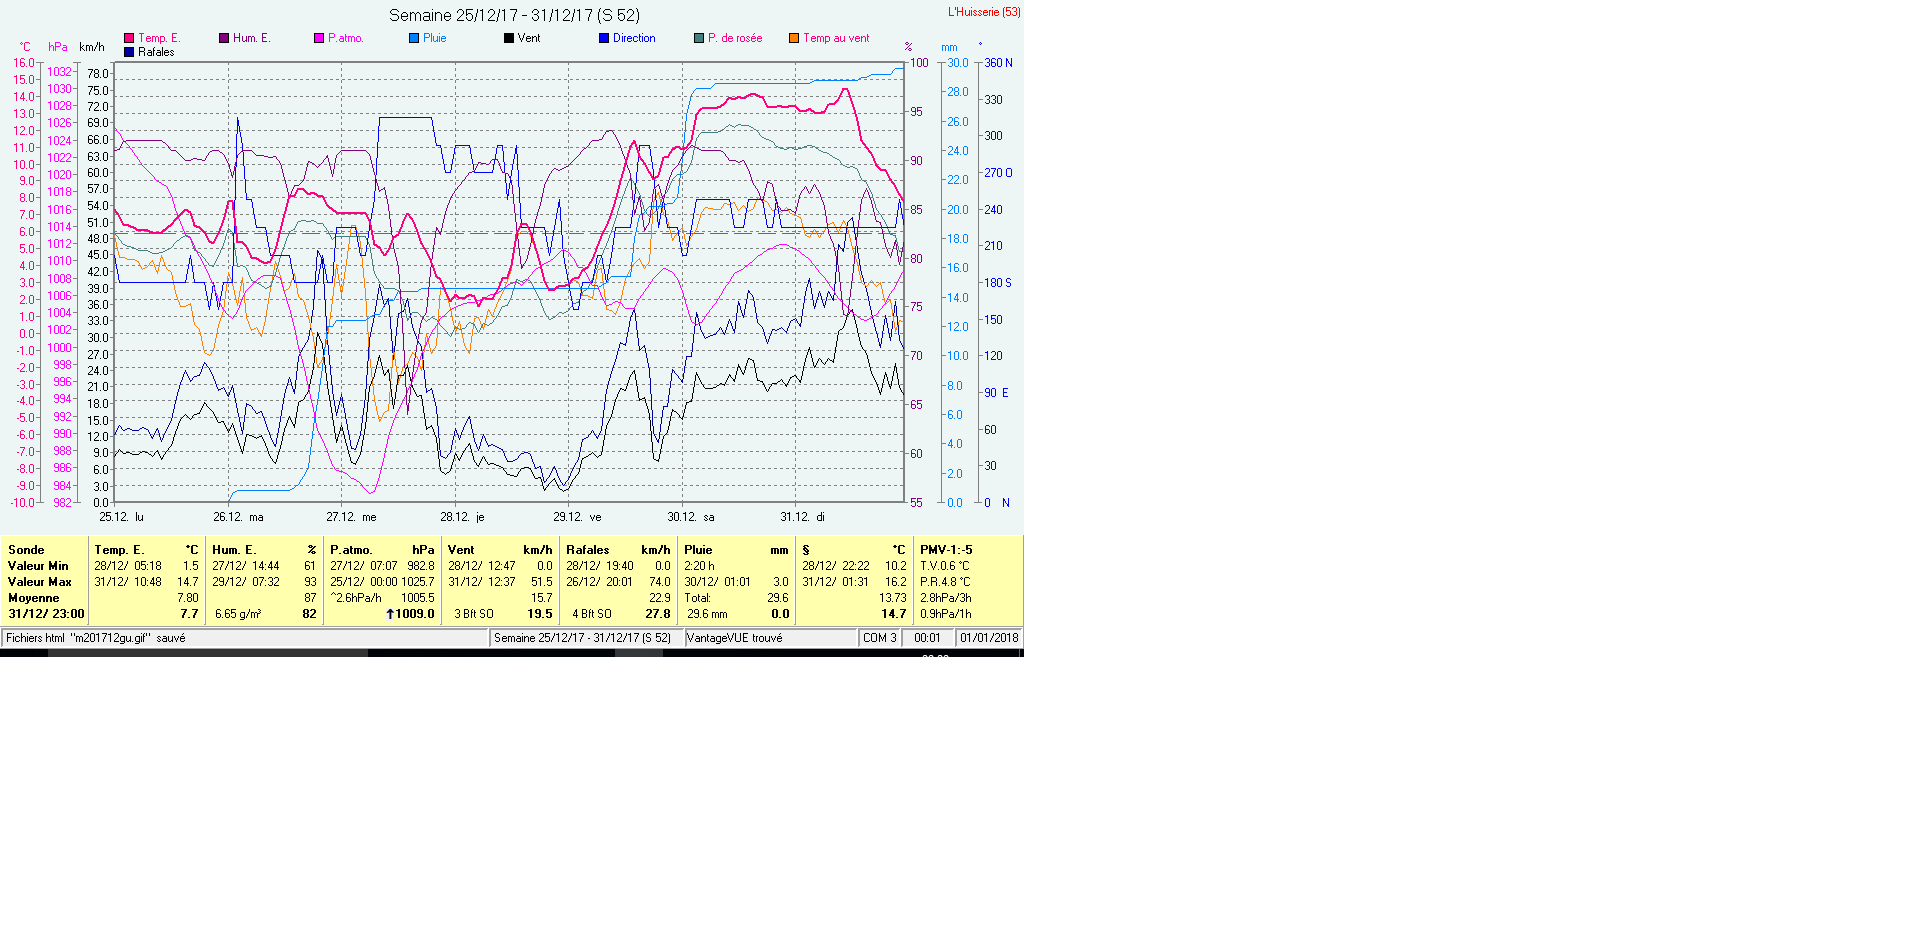This screenshot has width=1920, height=933.
Task: Click the '3 Bft SO' wind force reading
Action: pos(474,614)
